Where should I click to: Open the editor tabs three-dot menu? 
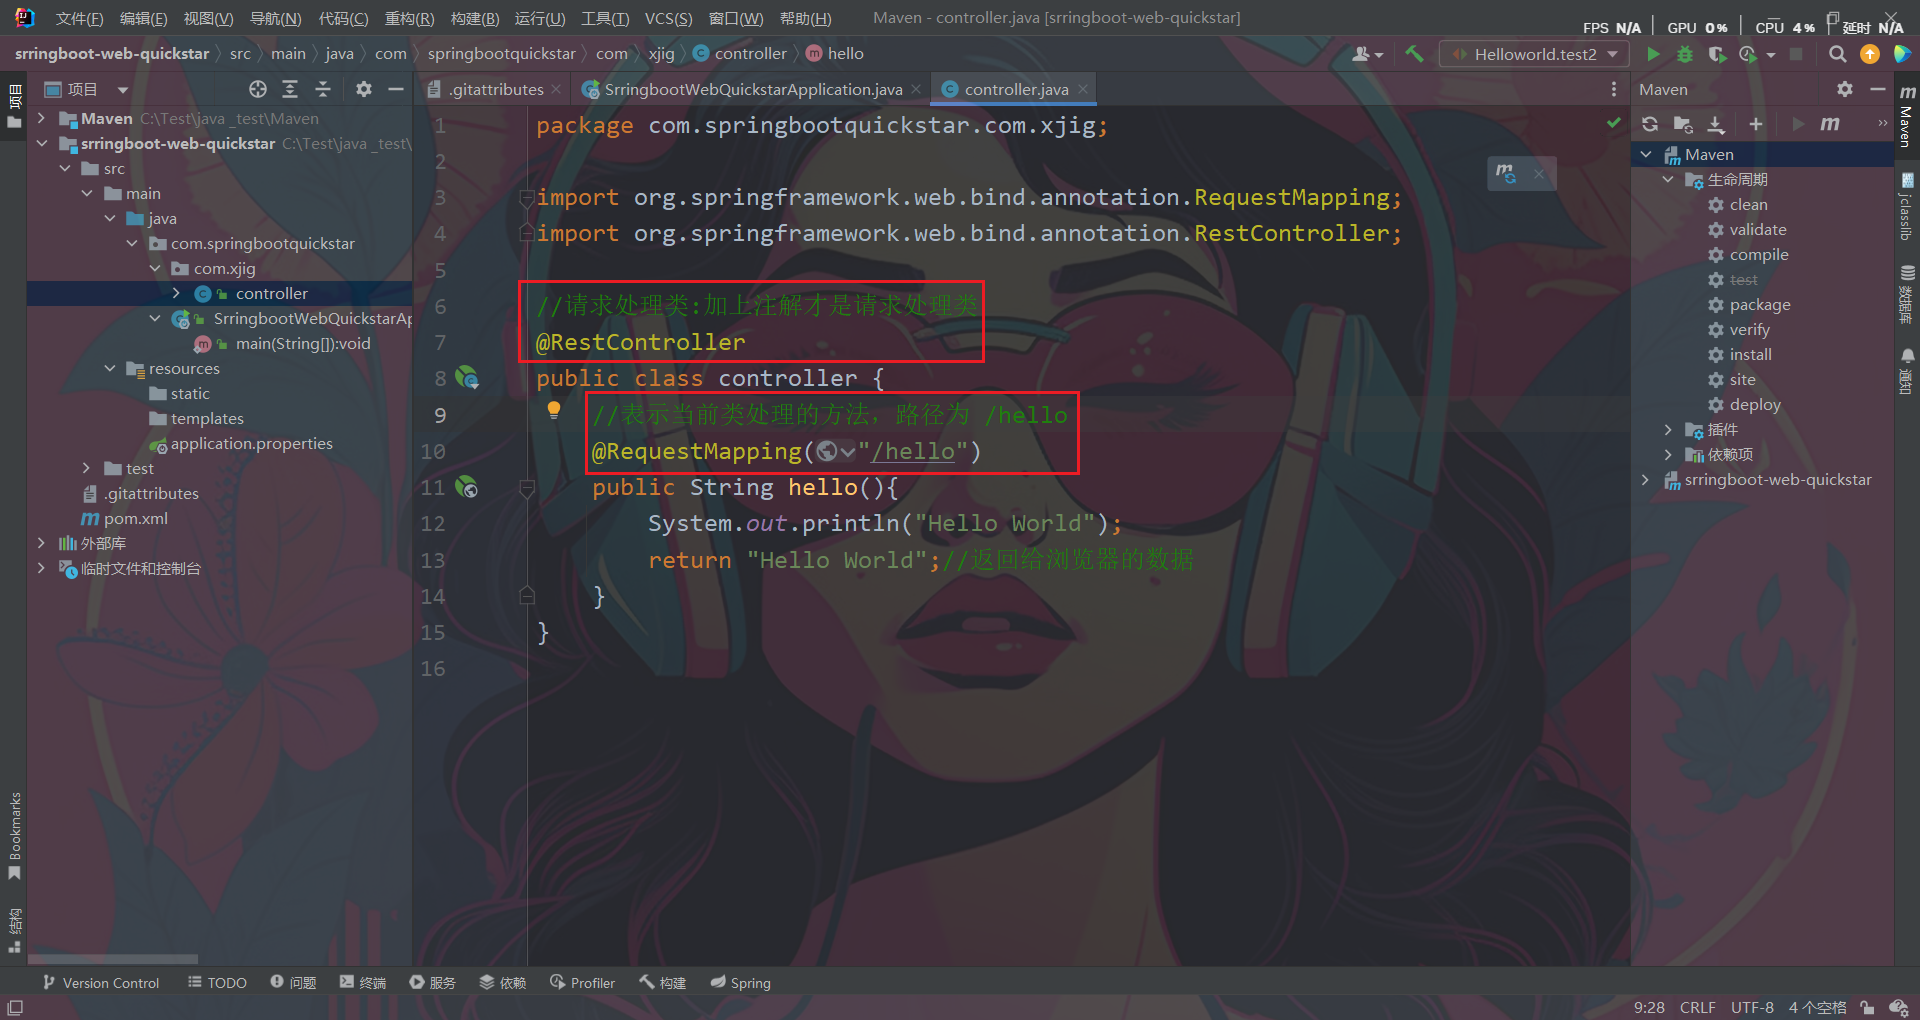coord(1613,89)
